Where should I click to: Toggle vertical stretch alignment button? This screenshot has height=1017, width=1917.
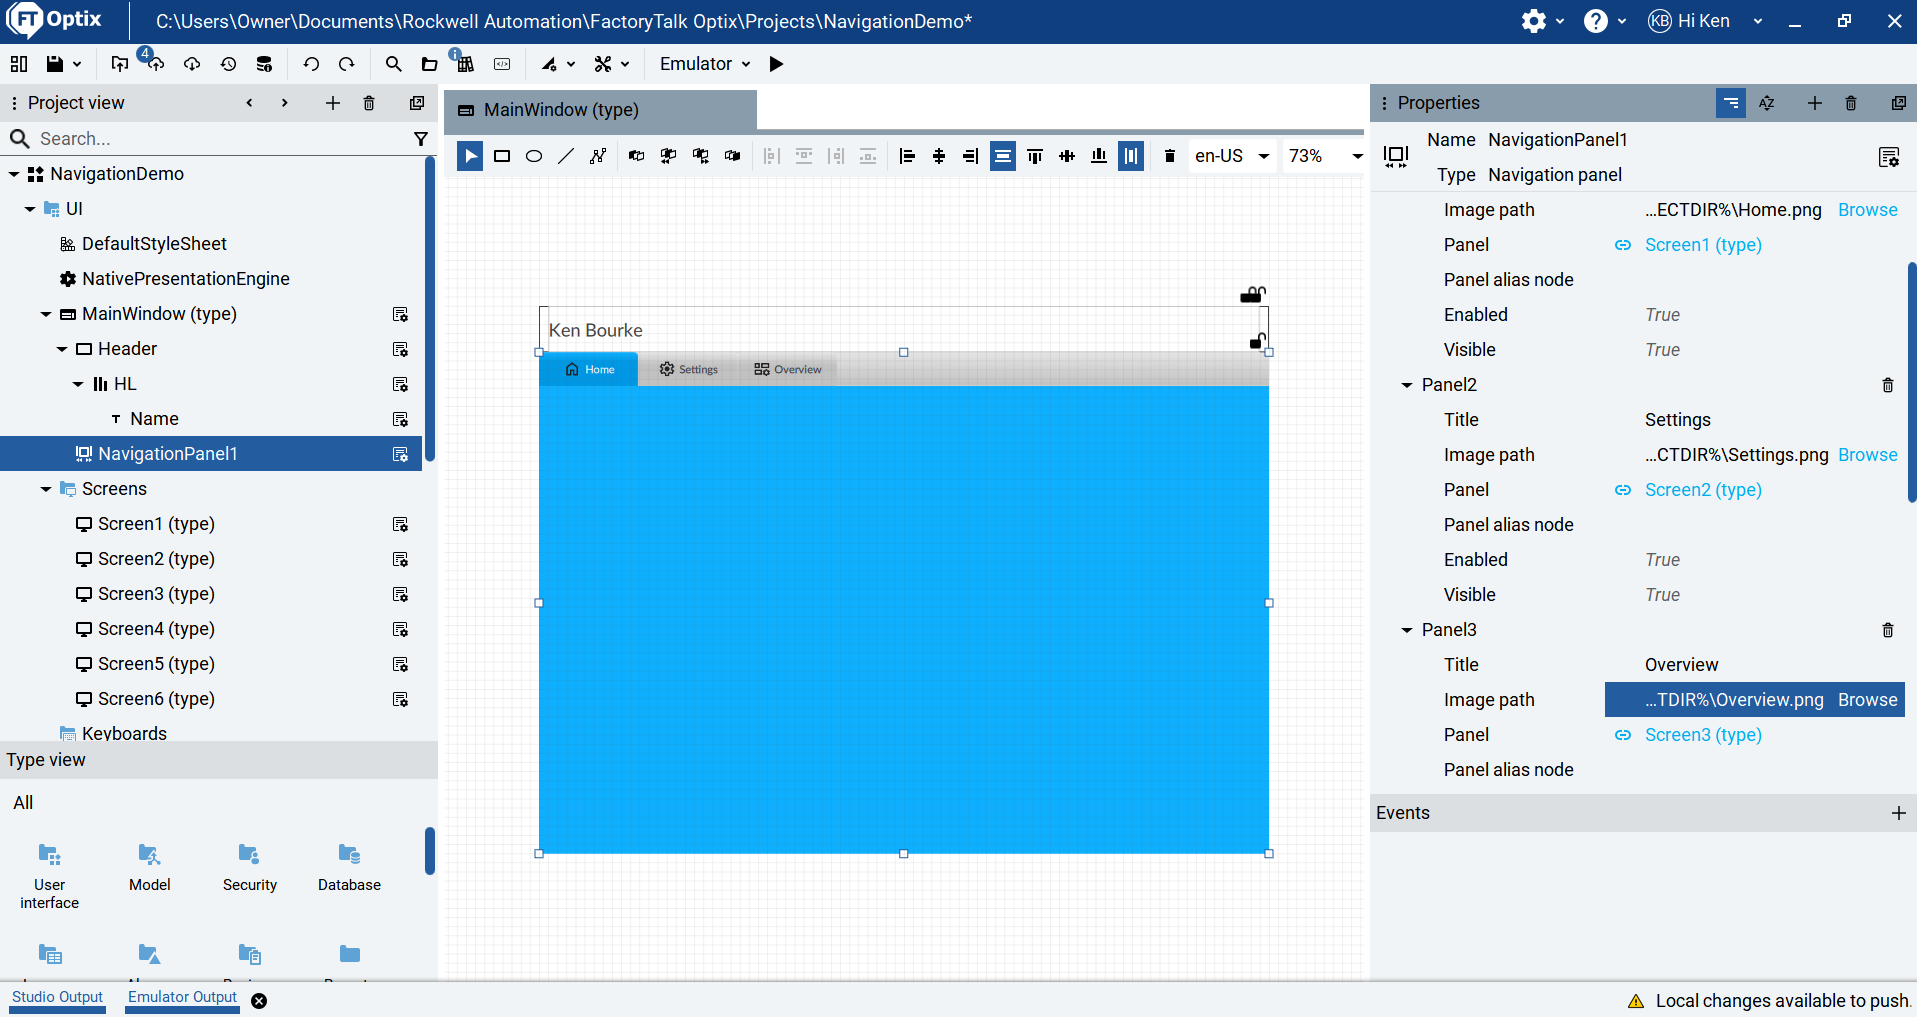(1131, 156)
